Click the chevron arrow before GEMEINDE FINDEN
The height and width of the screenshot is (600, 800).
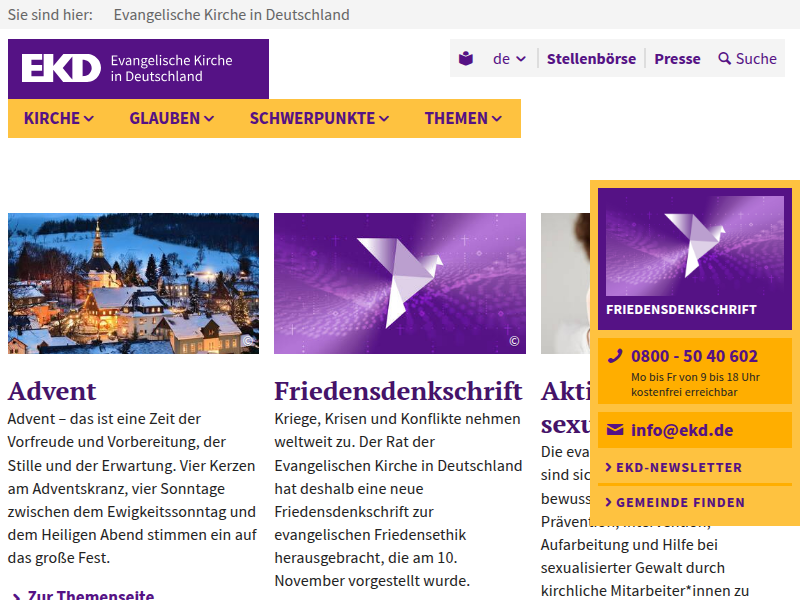point(610,503)
